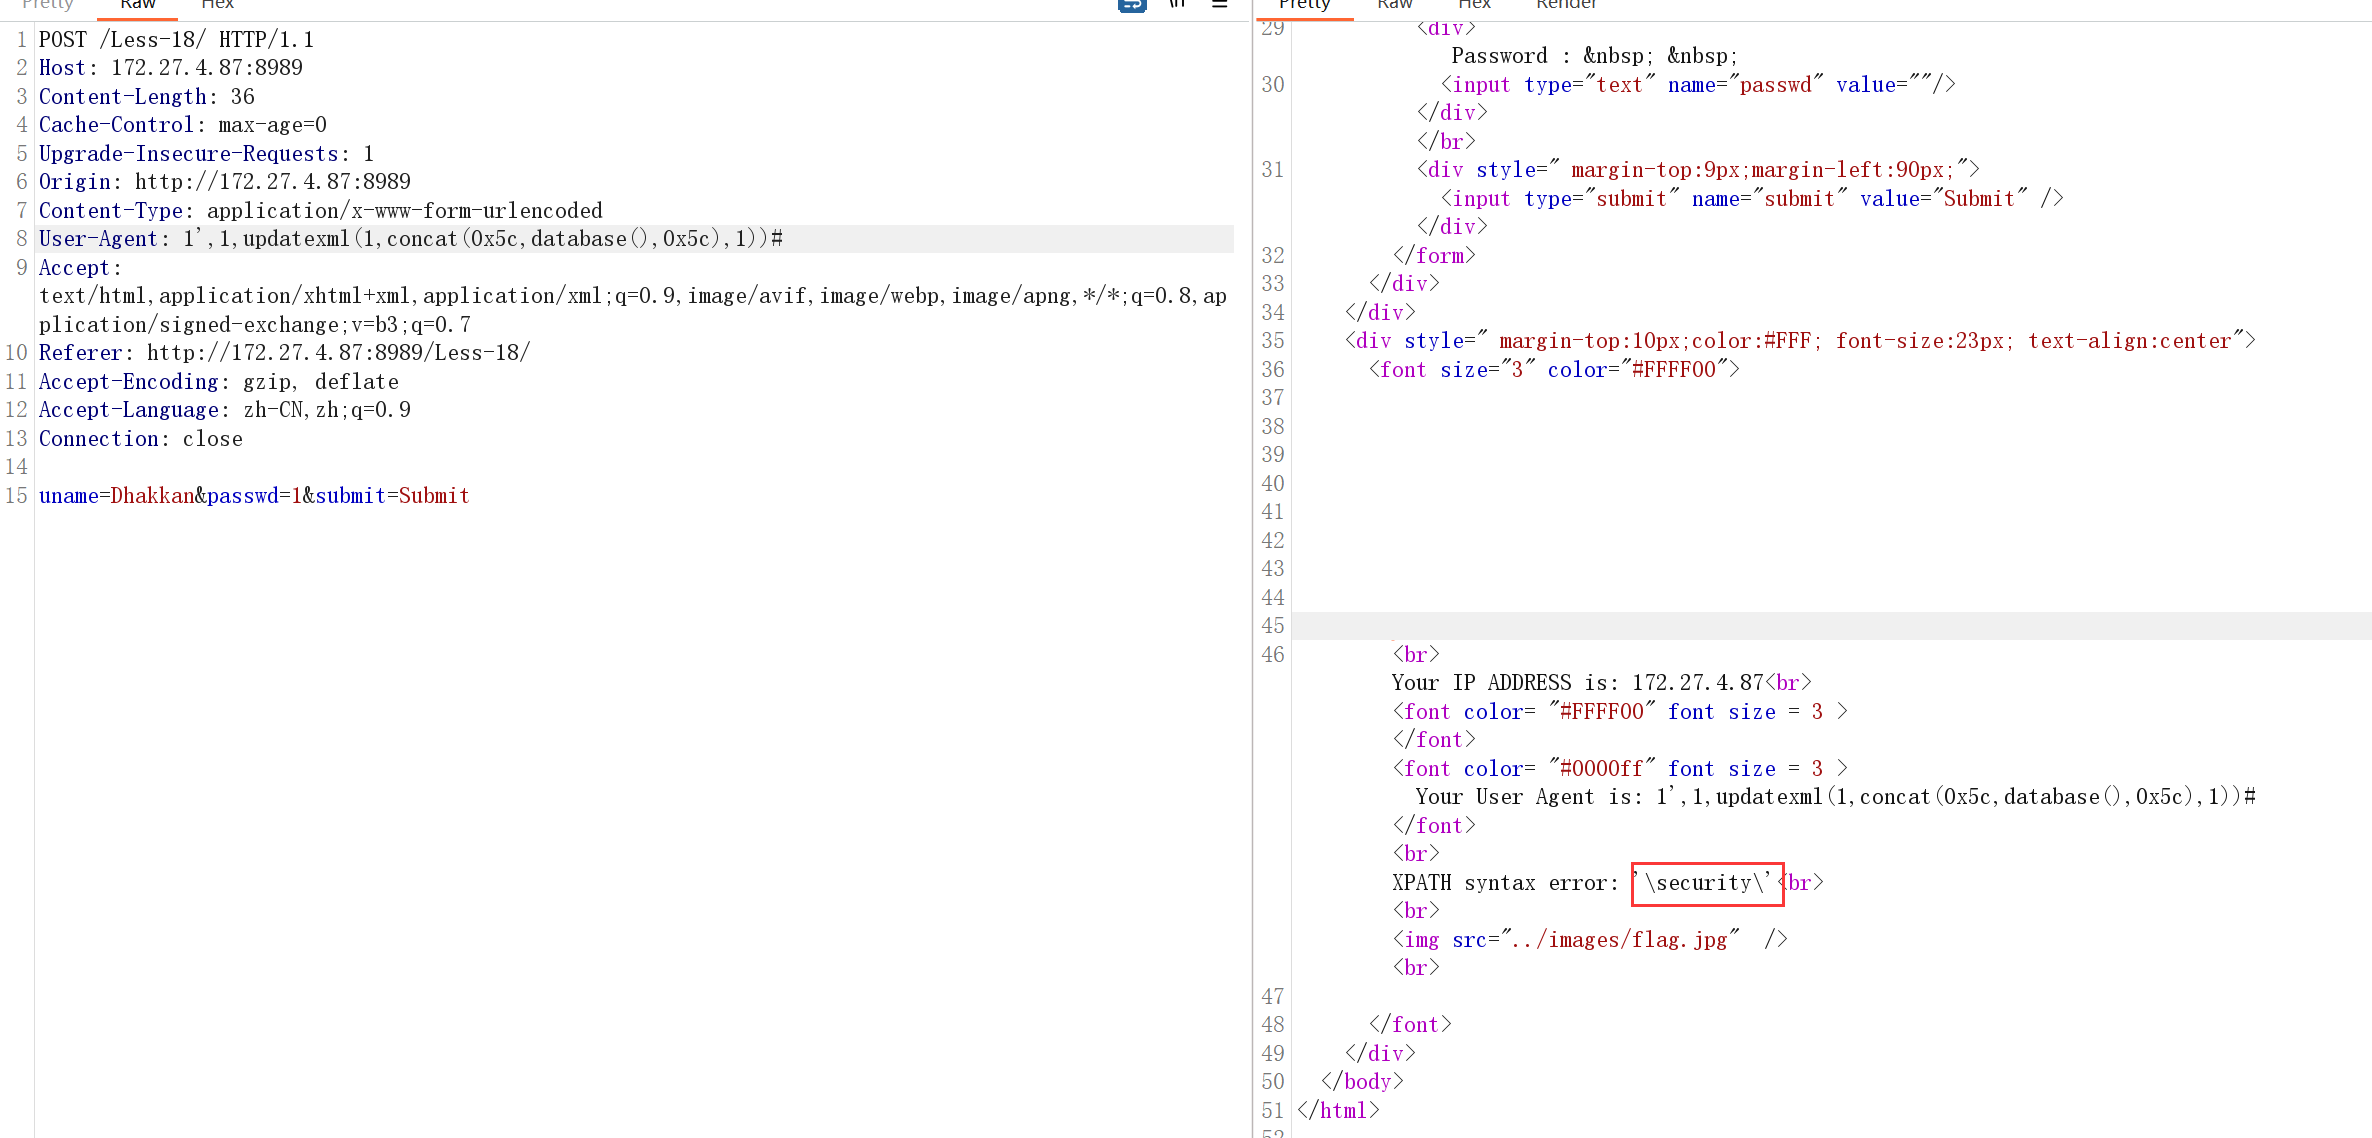Click the XPATH syntax error: text
The width and height of the screenshot is (2372, 1138).
[1506, 883]
